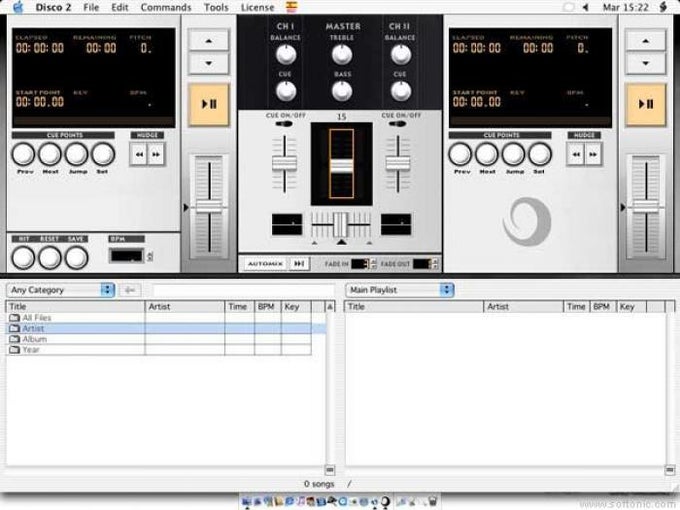
Task: Open the Edit menu
Action: [x=120, y=7]
